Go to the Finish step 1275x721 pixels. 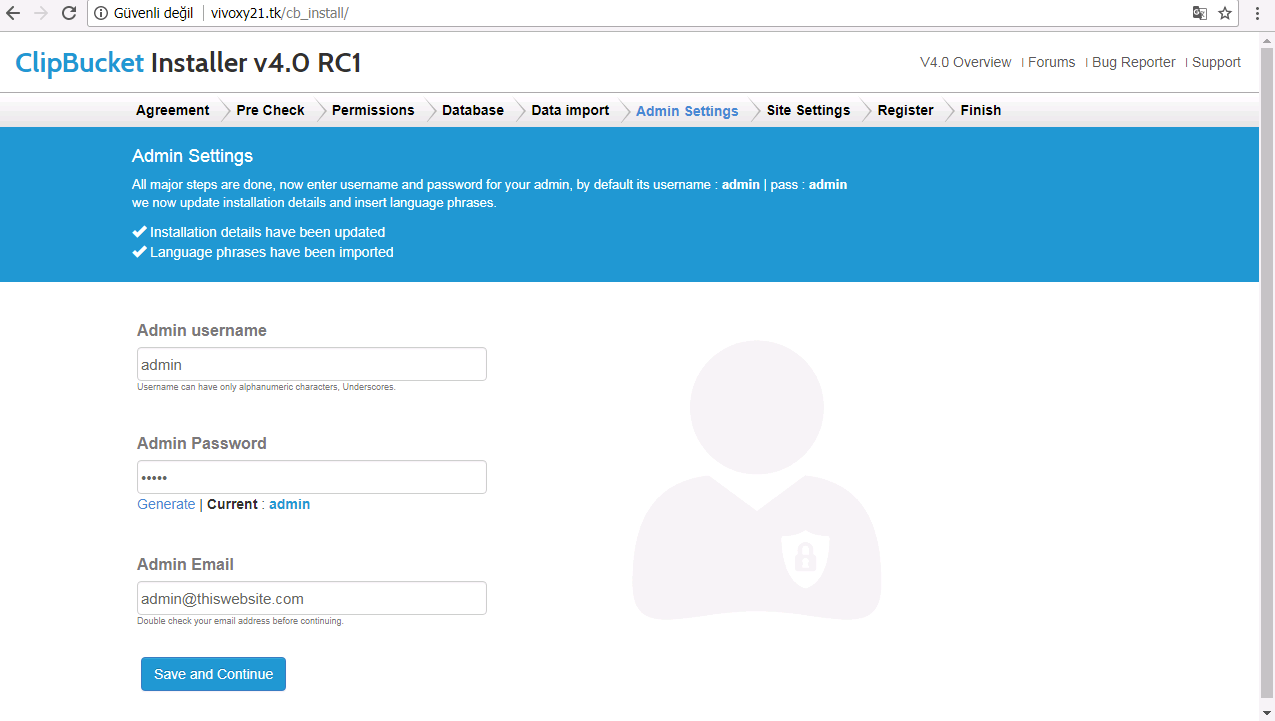point(981,110)
